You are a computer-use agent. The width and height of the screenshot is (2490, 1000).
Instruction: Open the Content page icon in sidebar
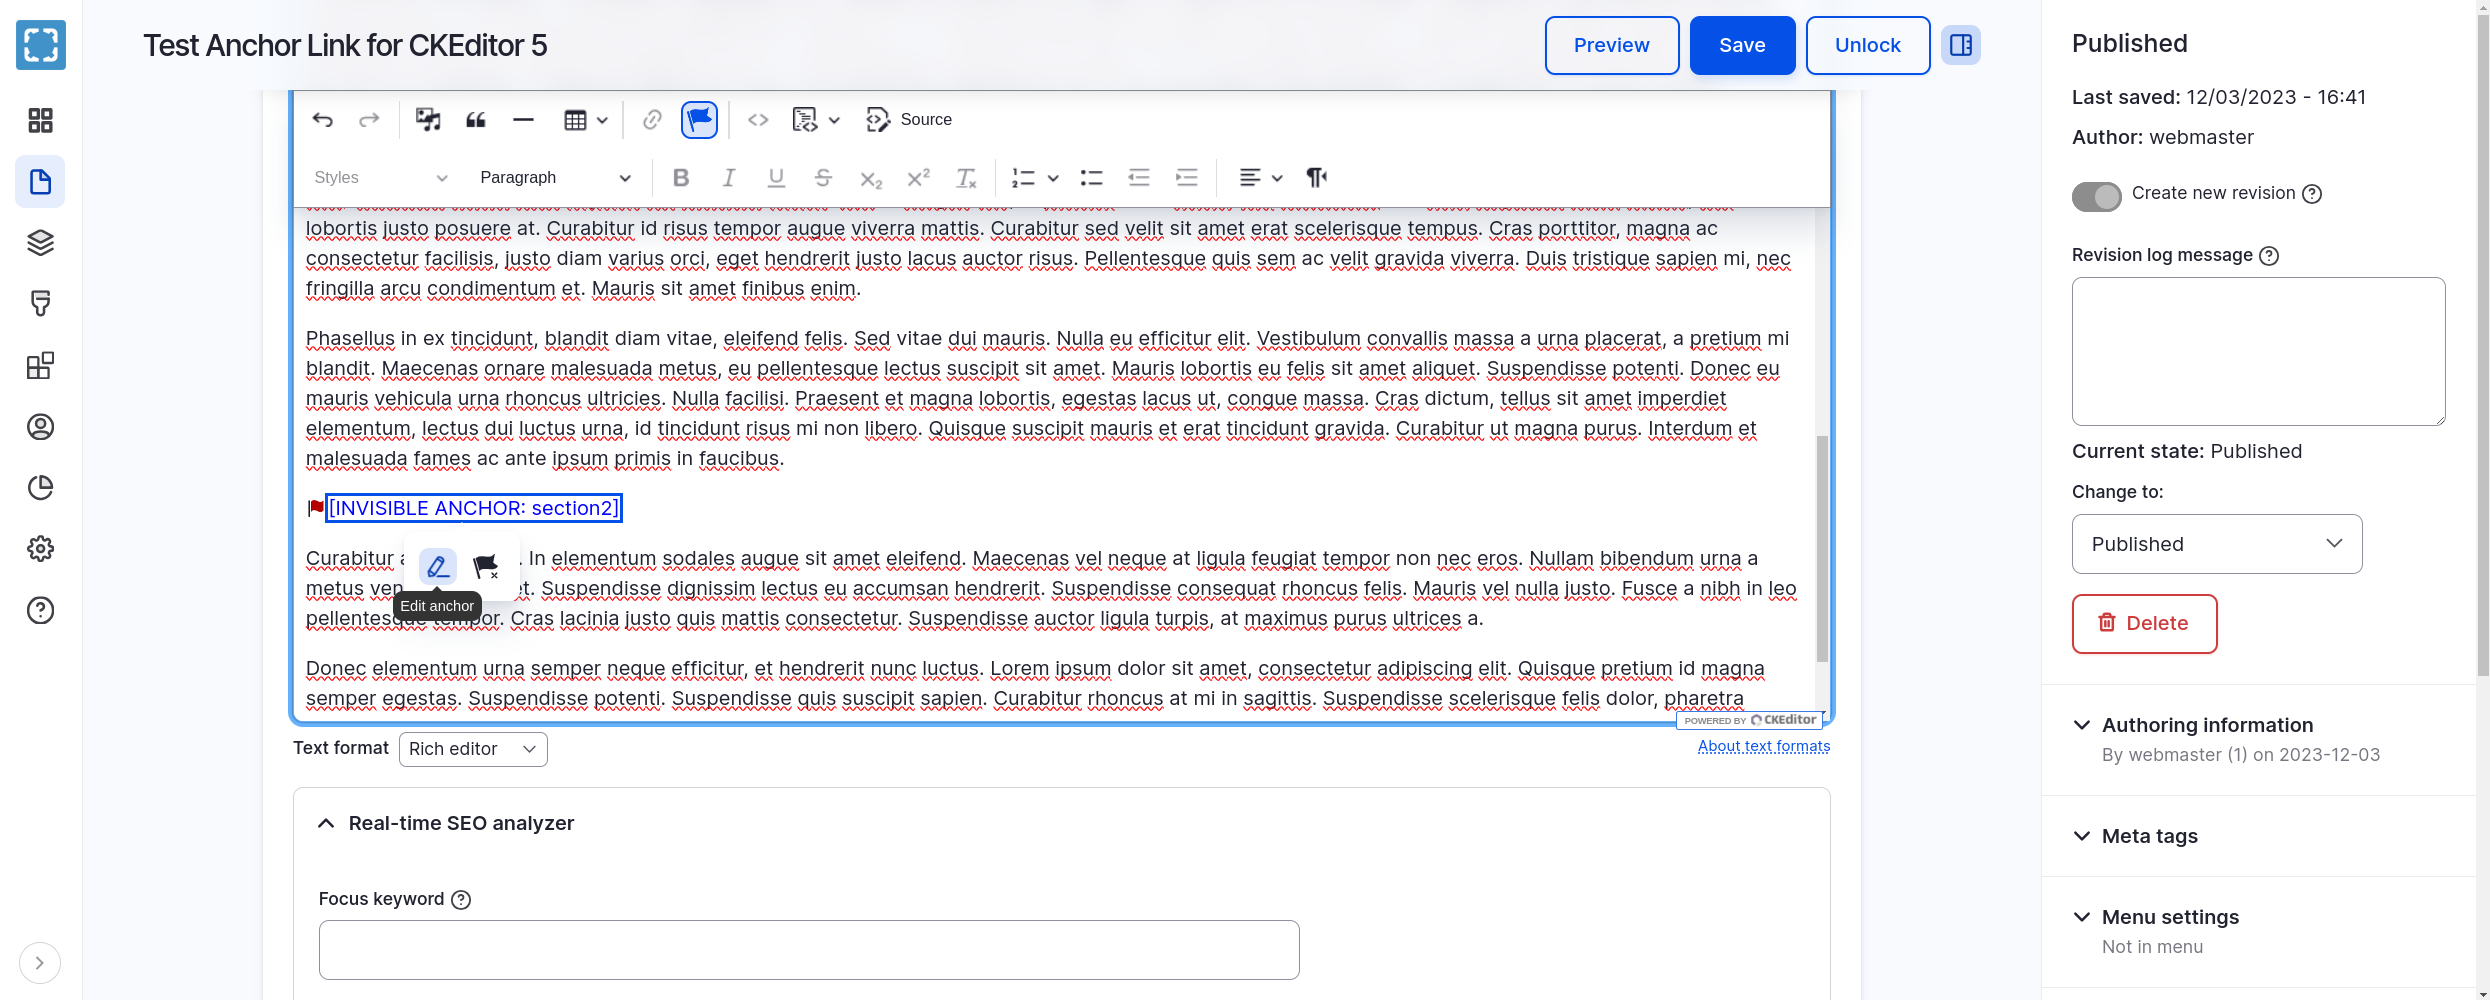40,182
